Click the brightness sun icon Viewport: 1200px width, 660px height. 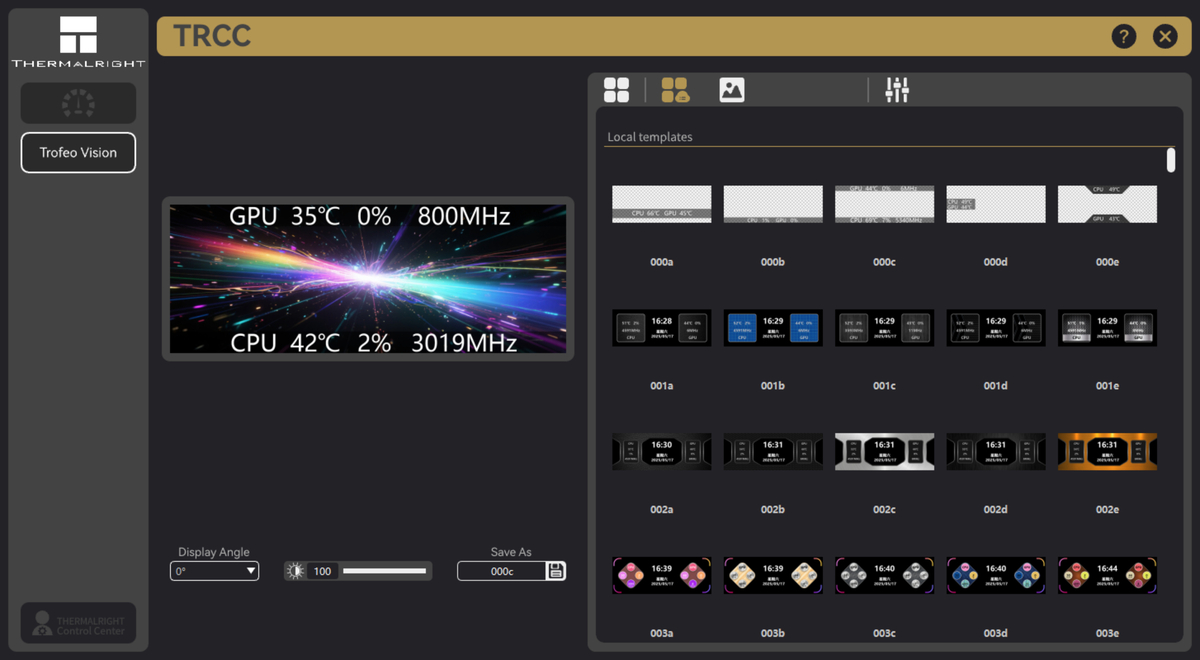tap(295, 571)
